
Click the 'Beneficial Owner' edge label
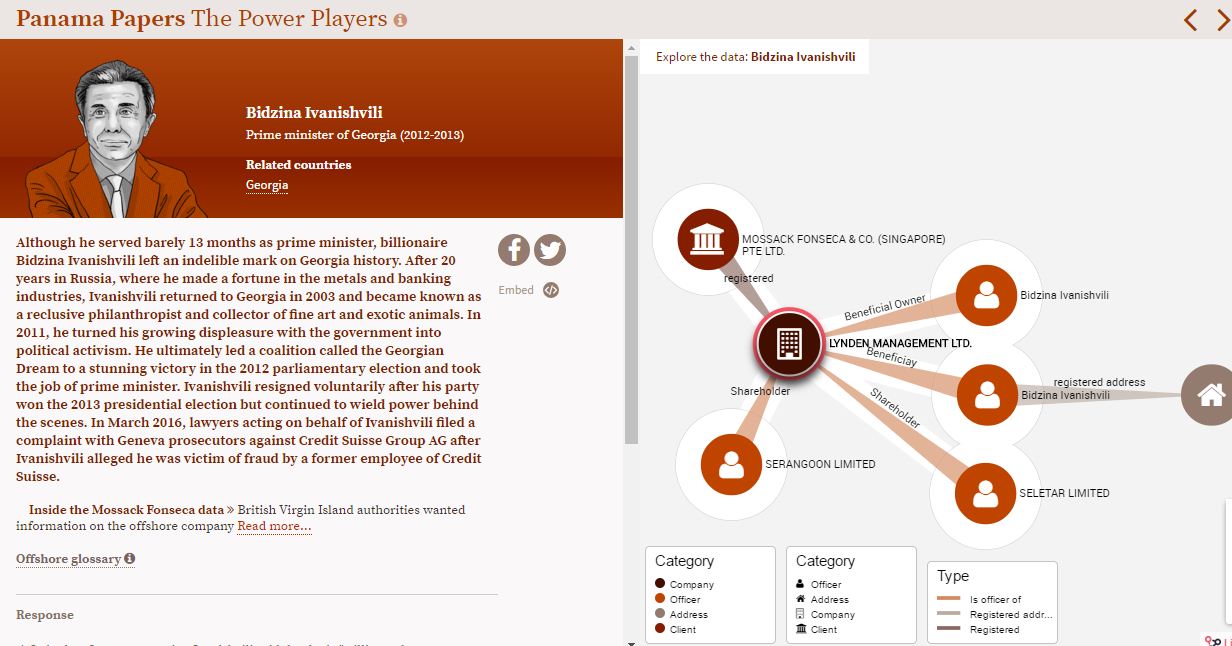[x=885, y=307]
